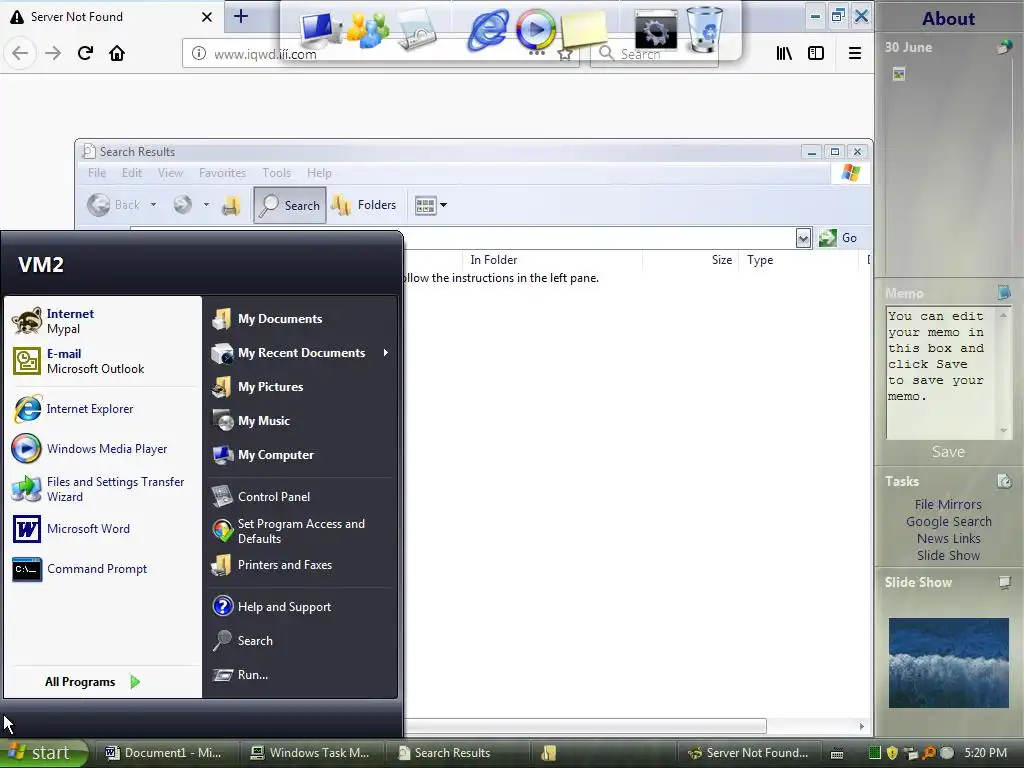Open the Favorites menu in Search Results
Screen dimensions: 1024x768
[x=222, y=173]
